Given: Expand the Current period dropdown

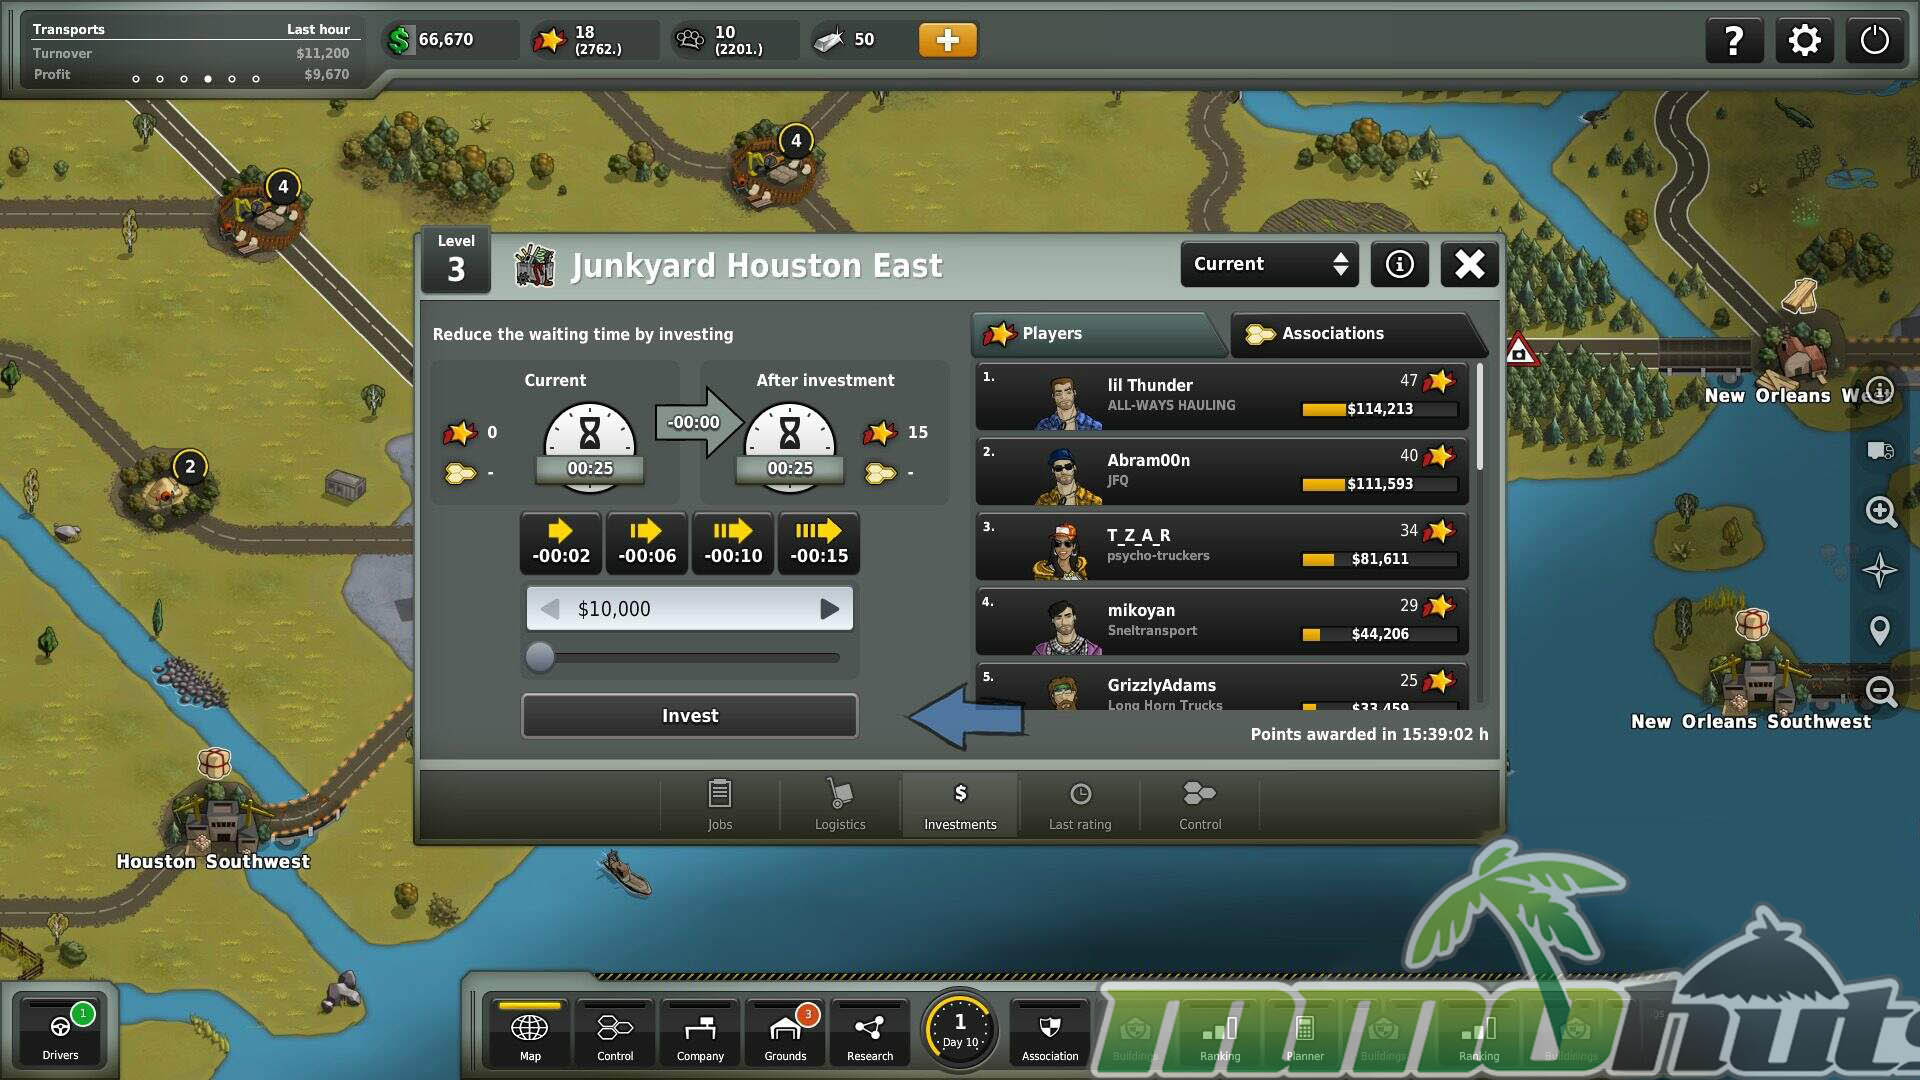Looking at the screenshot, I should click(1268, 264).
